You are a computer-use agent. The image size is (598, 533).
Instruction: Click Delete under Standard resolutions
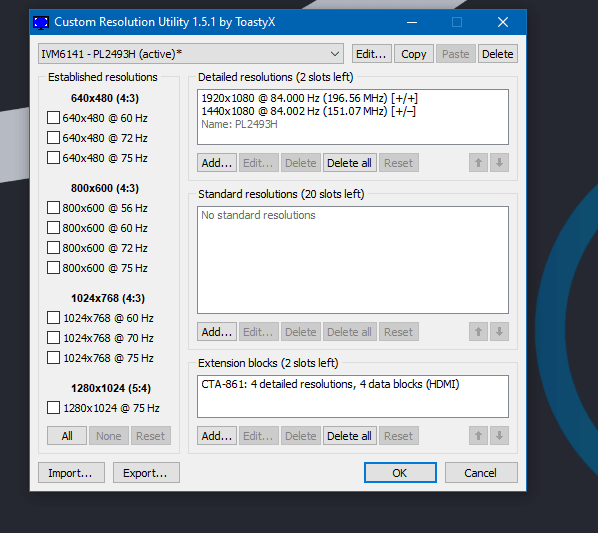[301, 332]
